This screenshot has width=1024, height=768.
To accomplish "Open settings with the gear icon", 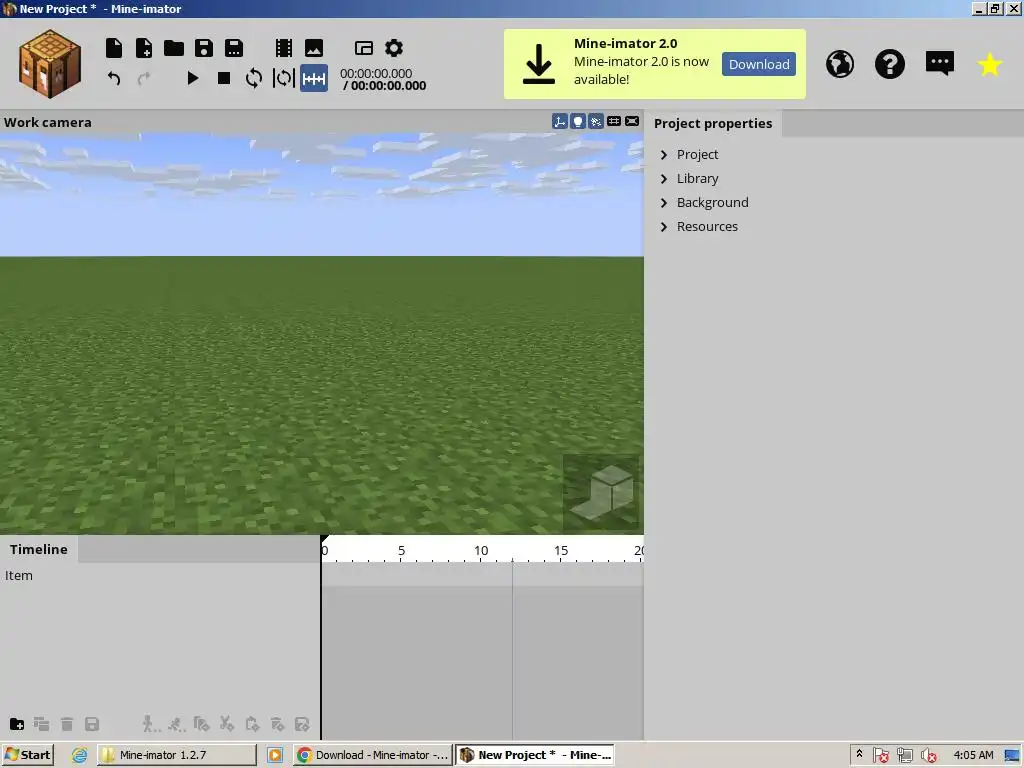I will coord(394,48).
